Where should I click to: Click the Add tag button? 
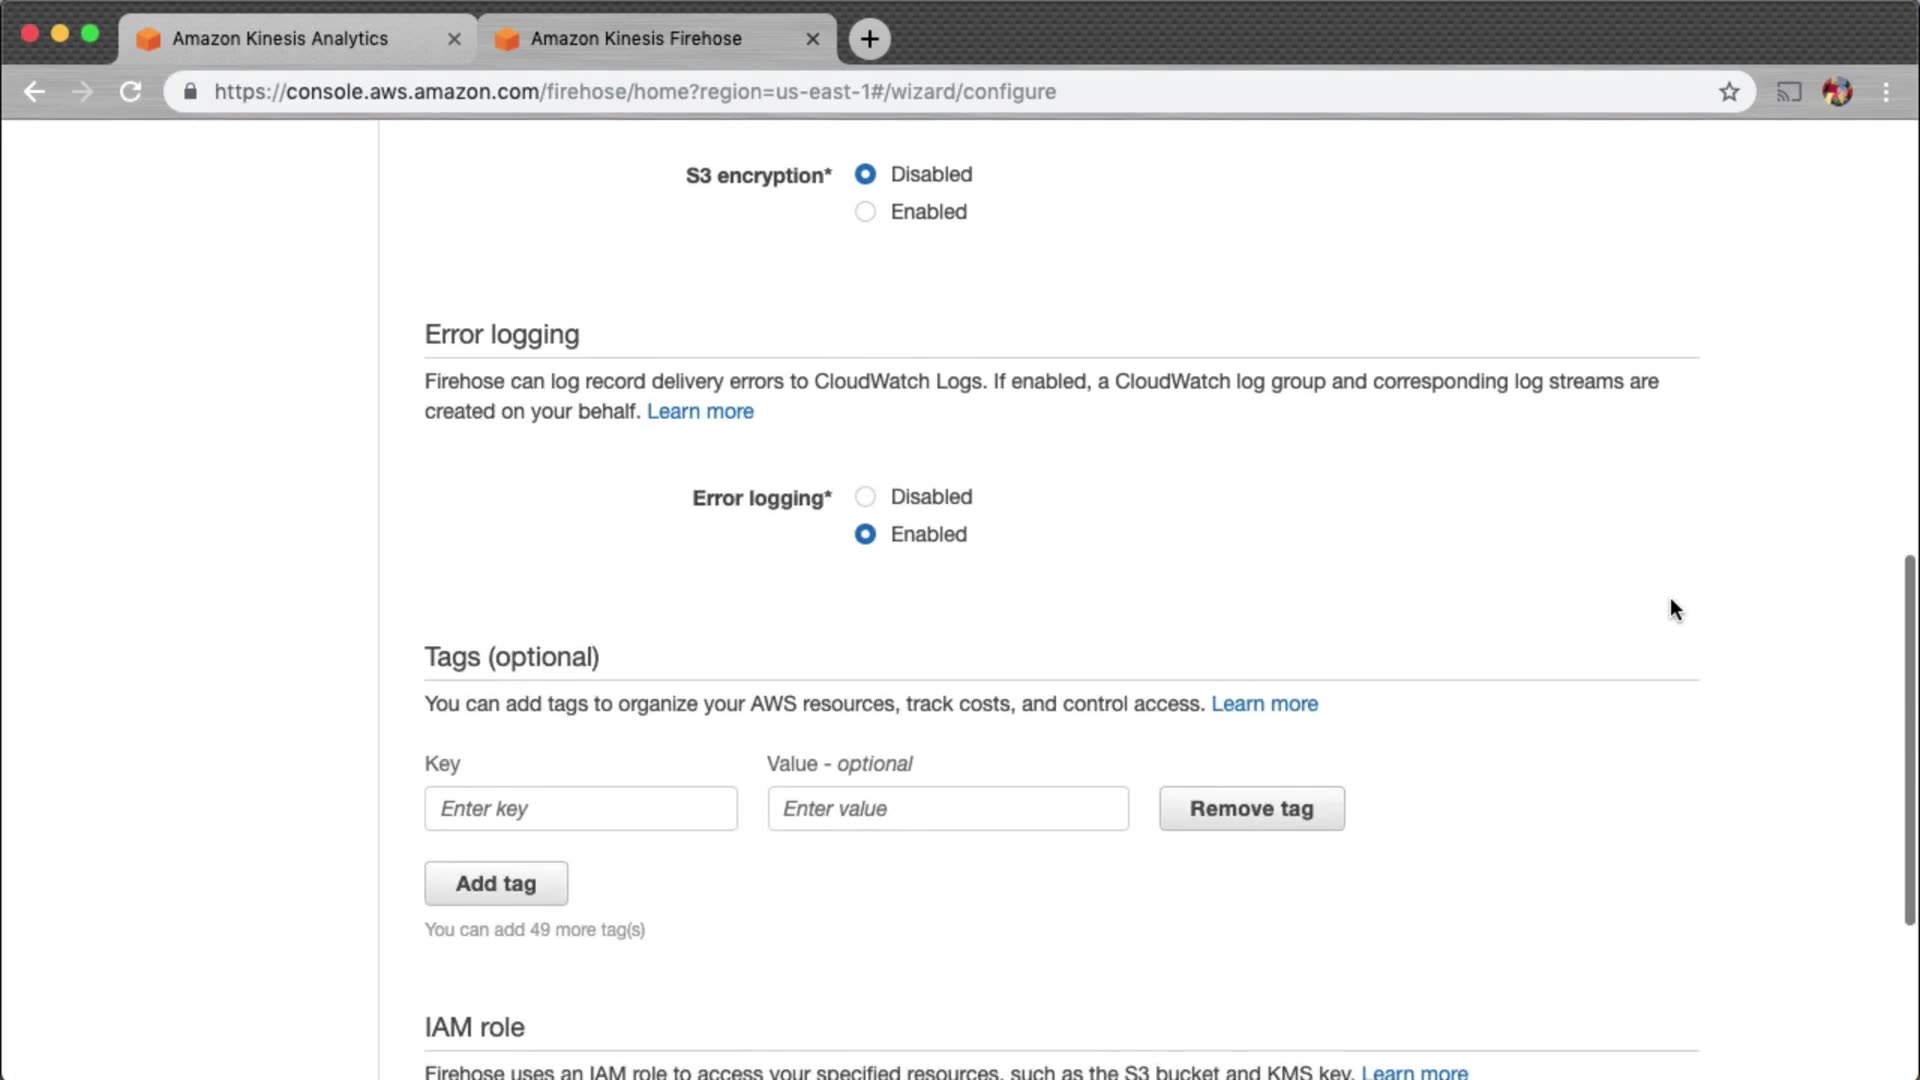496,884
